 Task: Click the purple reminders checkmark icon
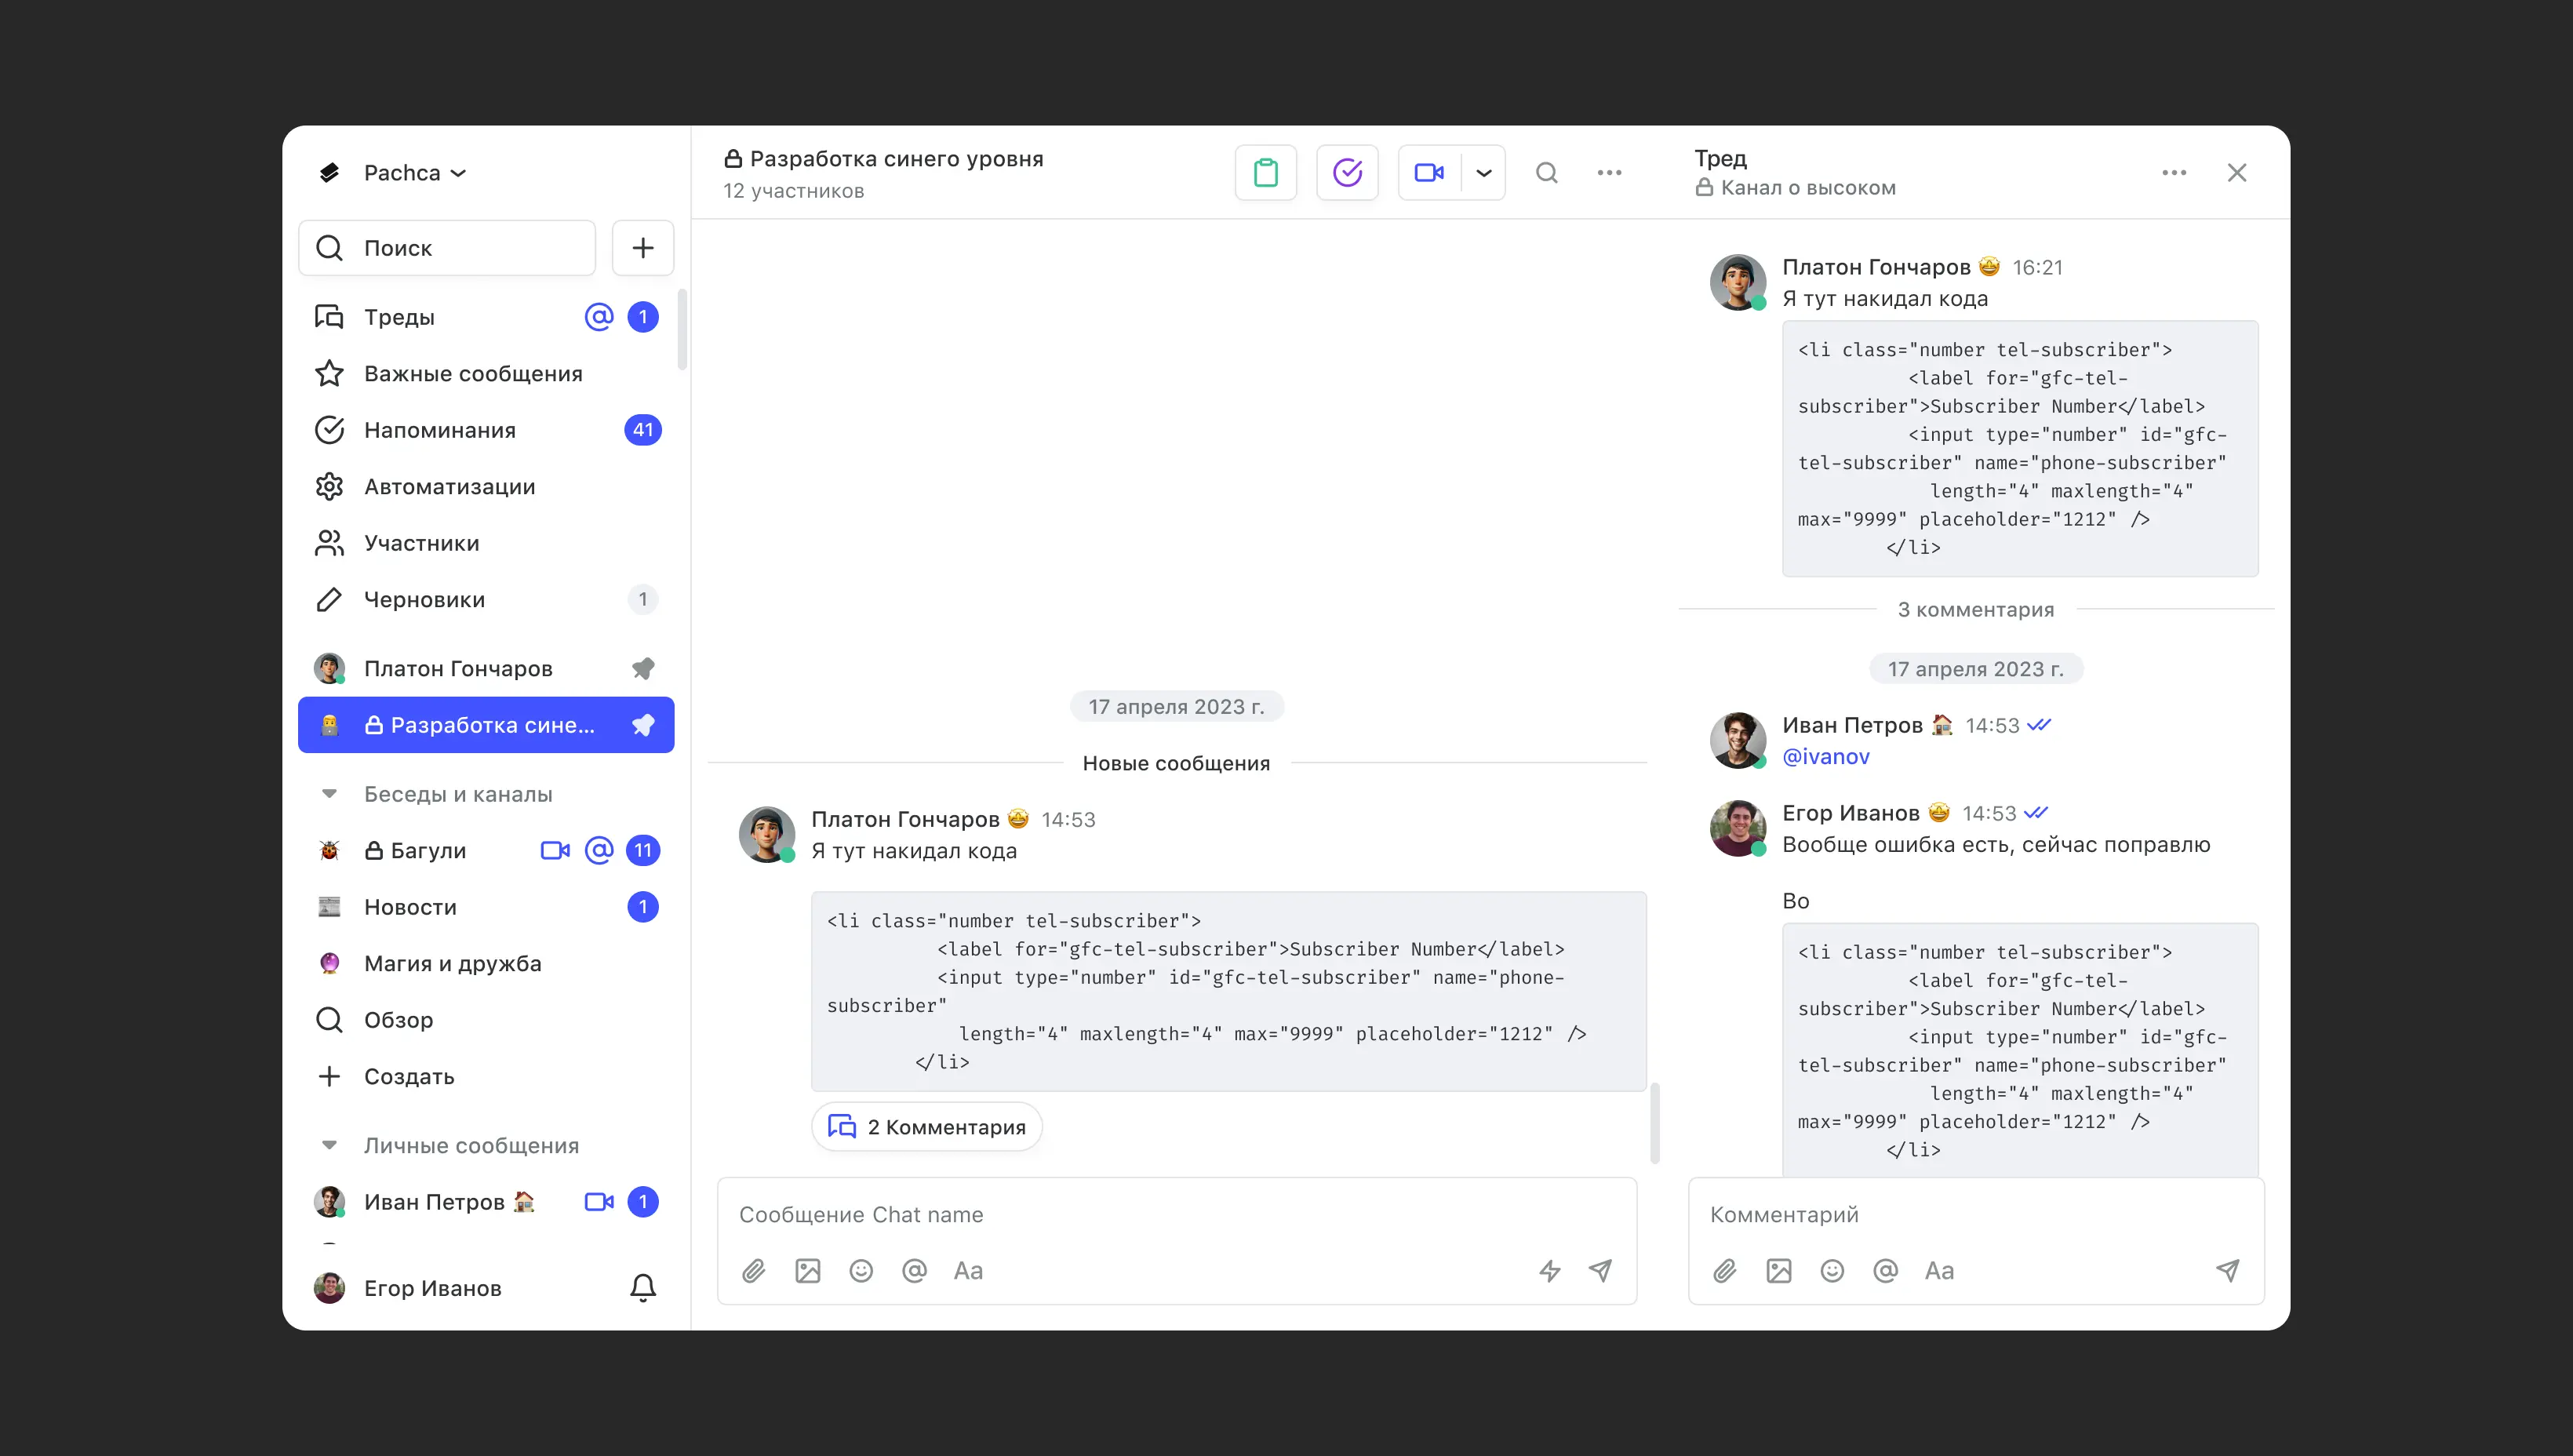1347,173
